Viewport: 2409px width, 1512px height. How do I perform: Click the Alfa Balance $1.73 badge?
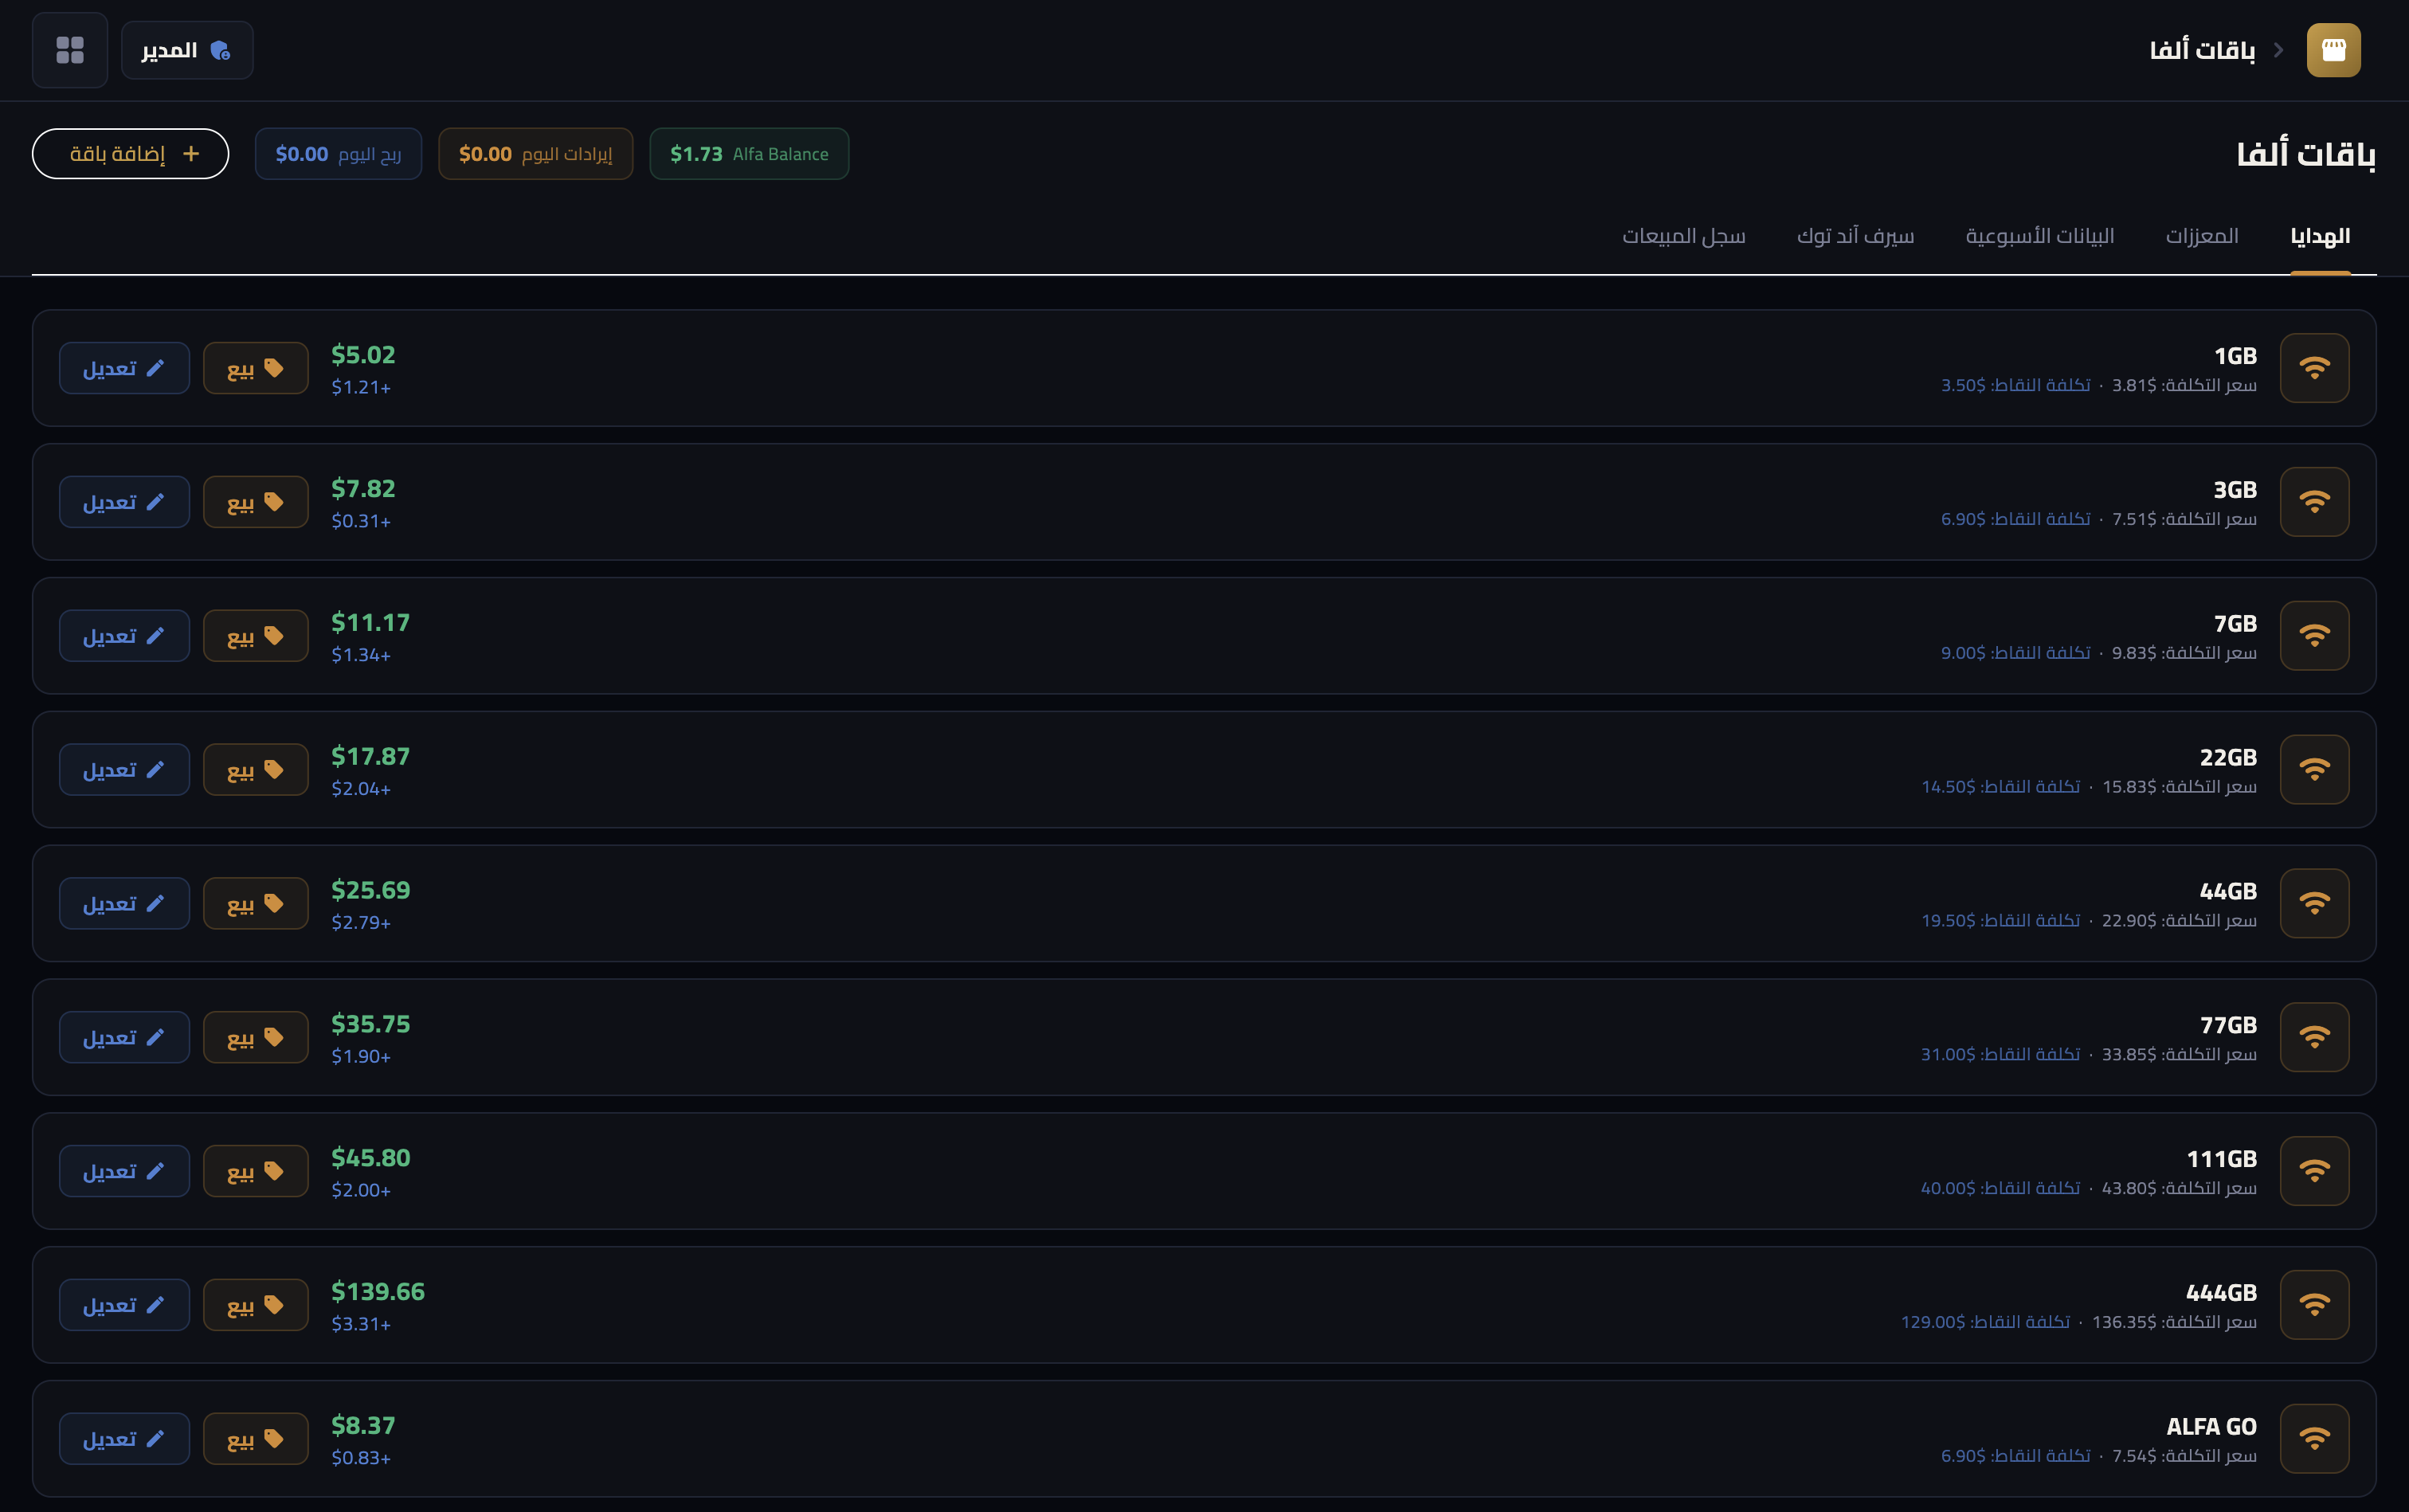click(x=749, y=154)
